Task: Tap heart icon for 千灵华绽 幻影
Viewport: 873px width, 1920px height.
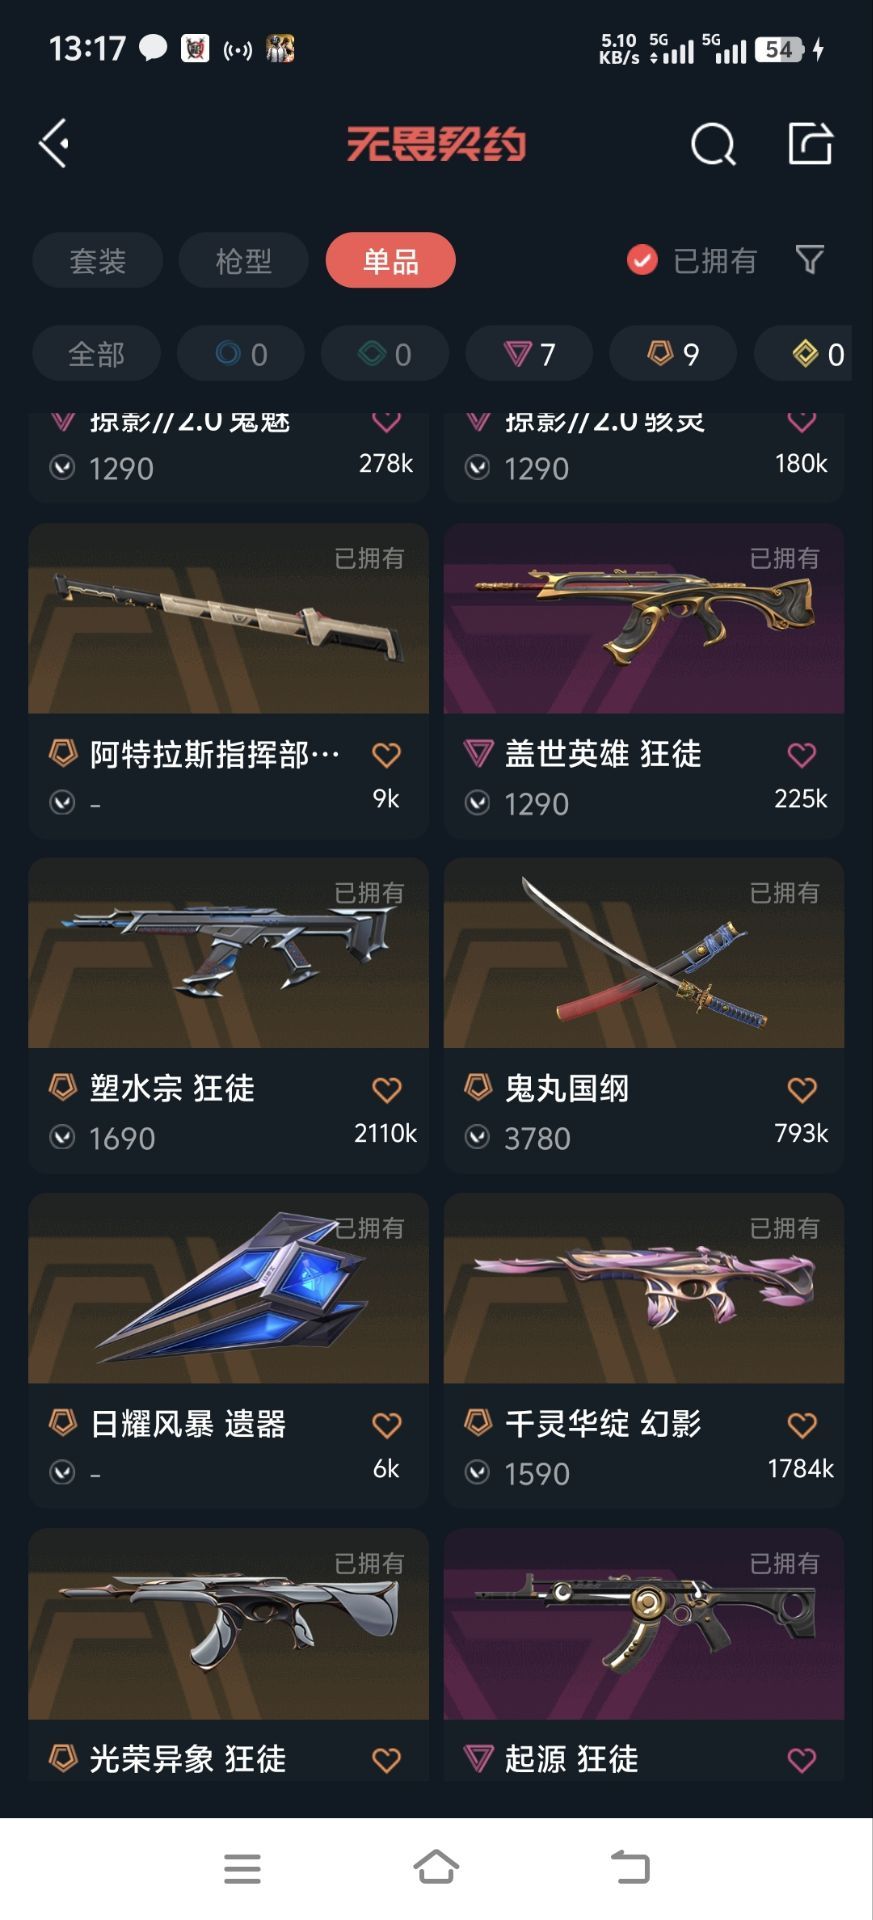Action: (802, 1424)
